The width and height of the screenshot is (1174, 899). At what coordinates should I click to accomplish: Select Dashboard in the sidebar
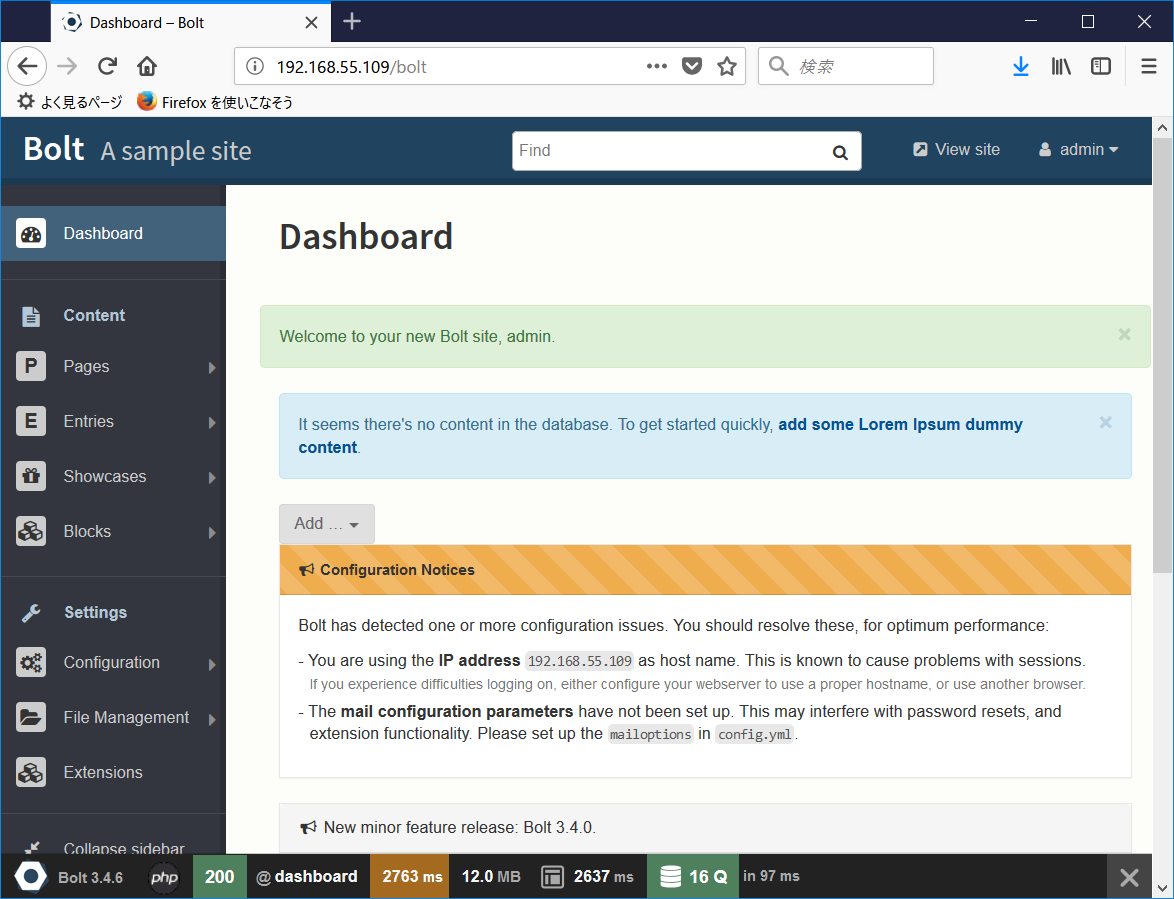(113, 234)
